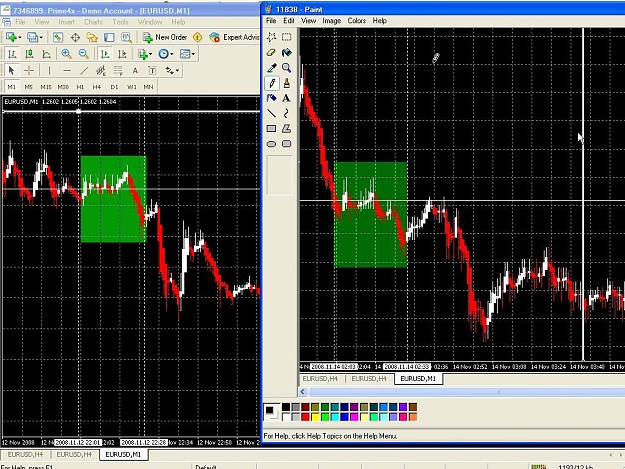Select the Rounded Rectangle tool in Paint
The height and width of the screenshot is (469, 625).
[x=287, y=144]
